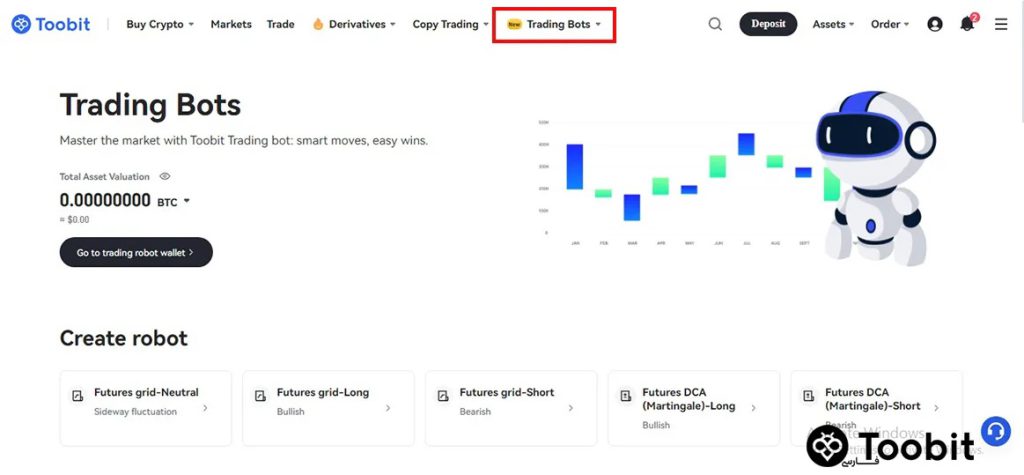Click the robot mascot illustration
This screenshot has height=475, width=1024.
coord(875,178)
